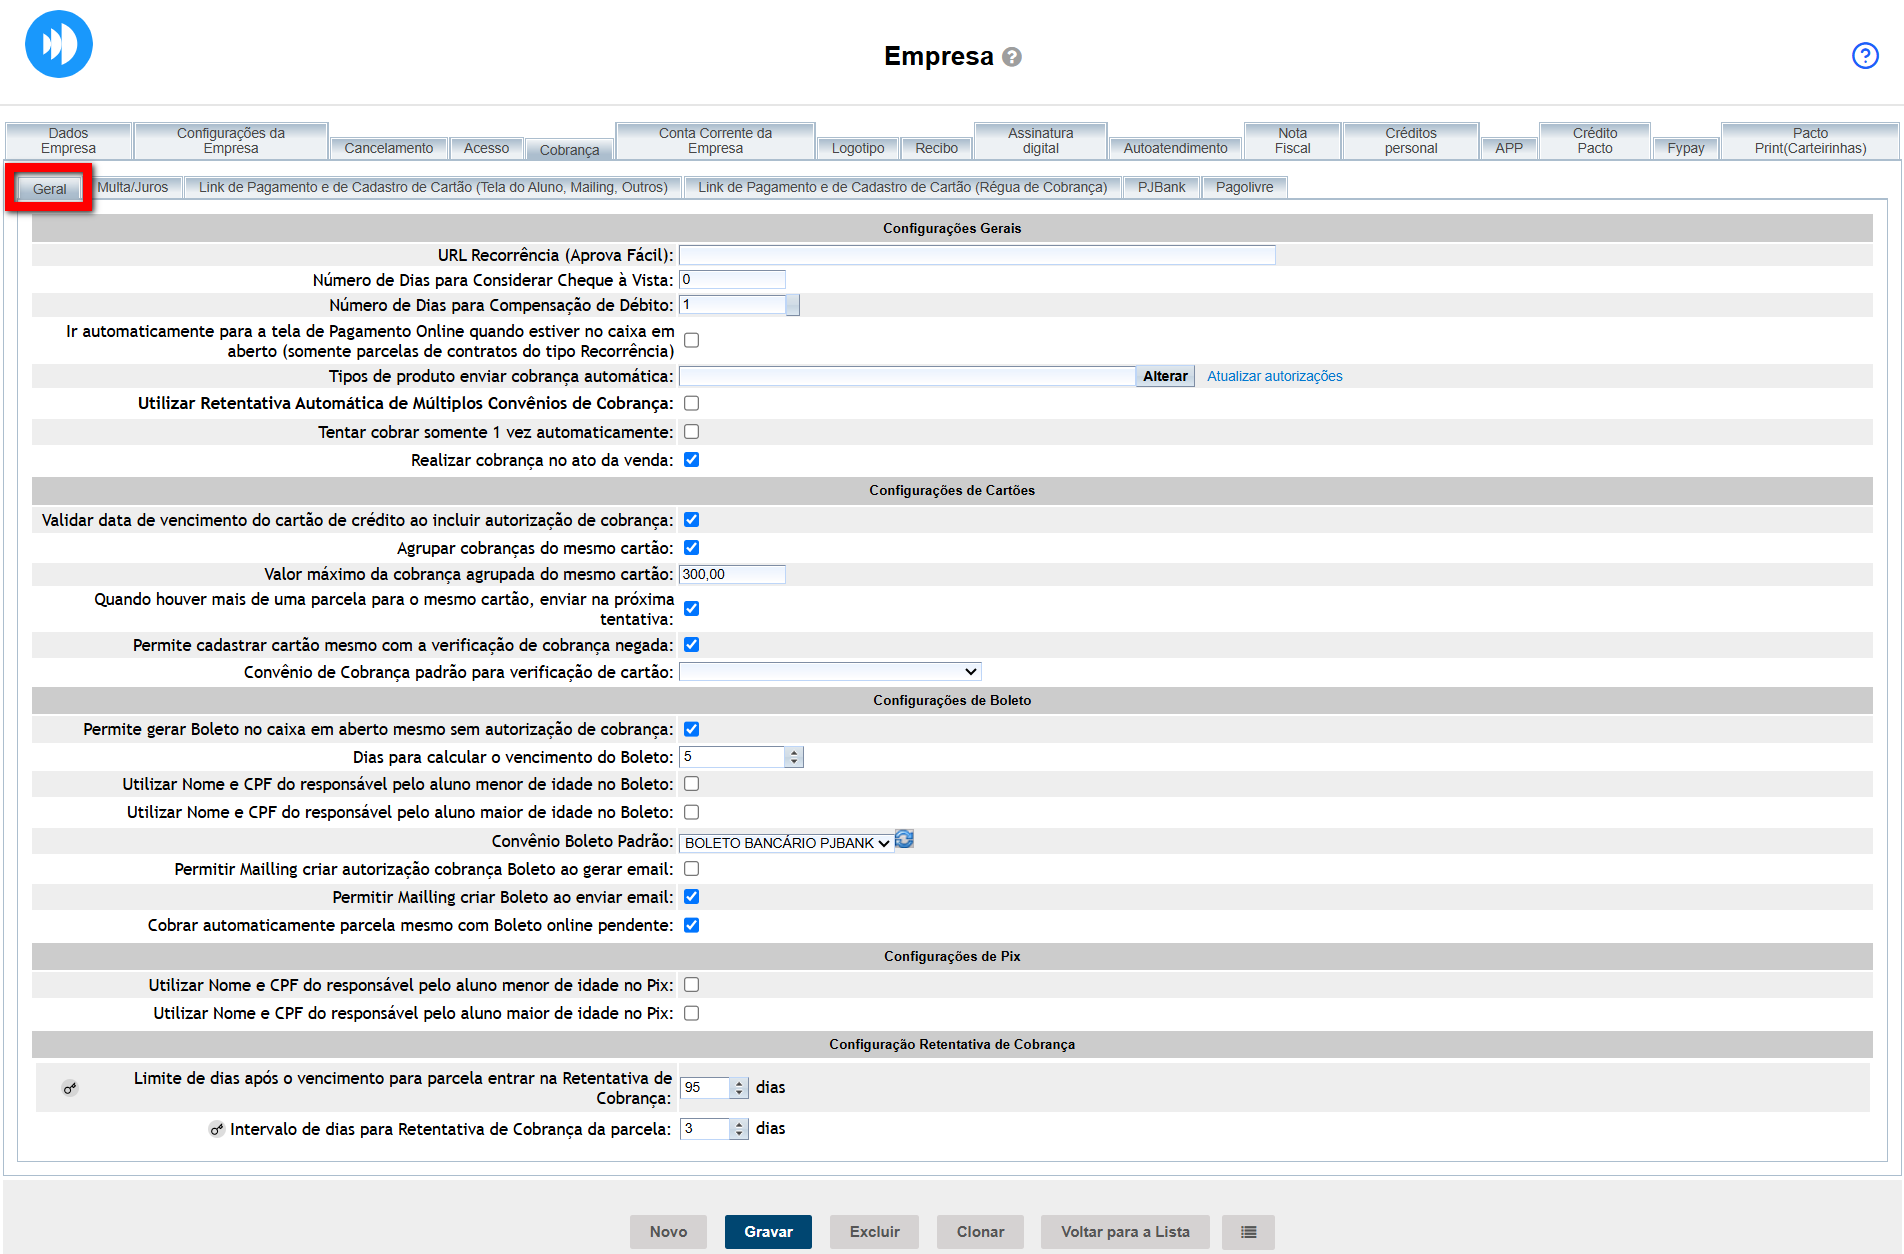Switch to the Acesso tab
The image size is (1904, 1254).
tap(486, 148)
